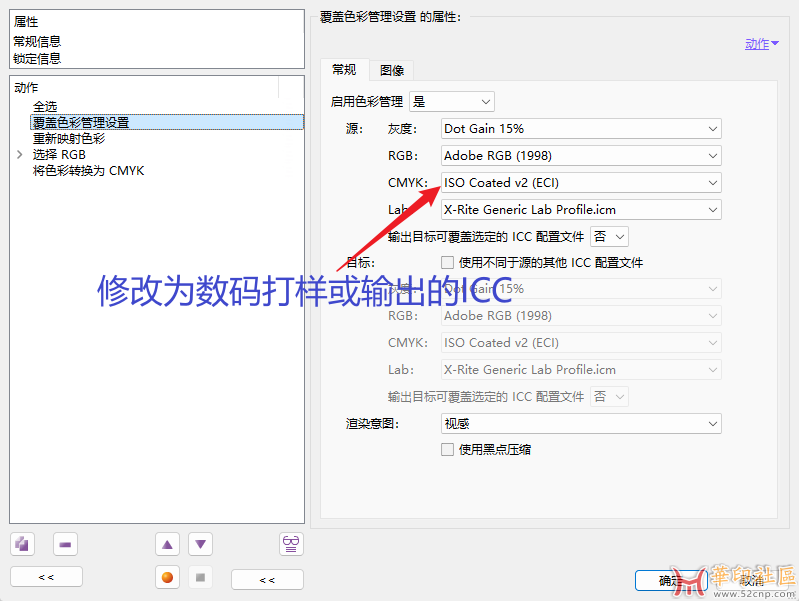Screen dimensions: 799x601
Task: Switch to the 图像 tab
Action: [391, 70]
